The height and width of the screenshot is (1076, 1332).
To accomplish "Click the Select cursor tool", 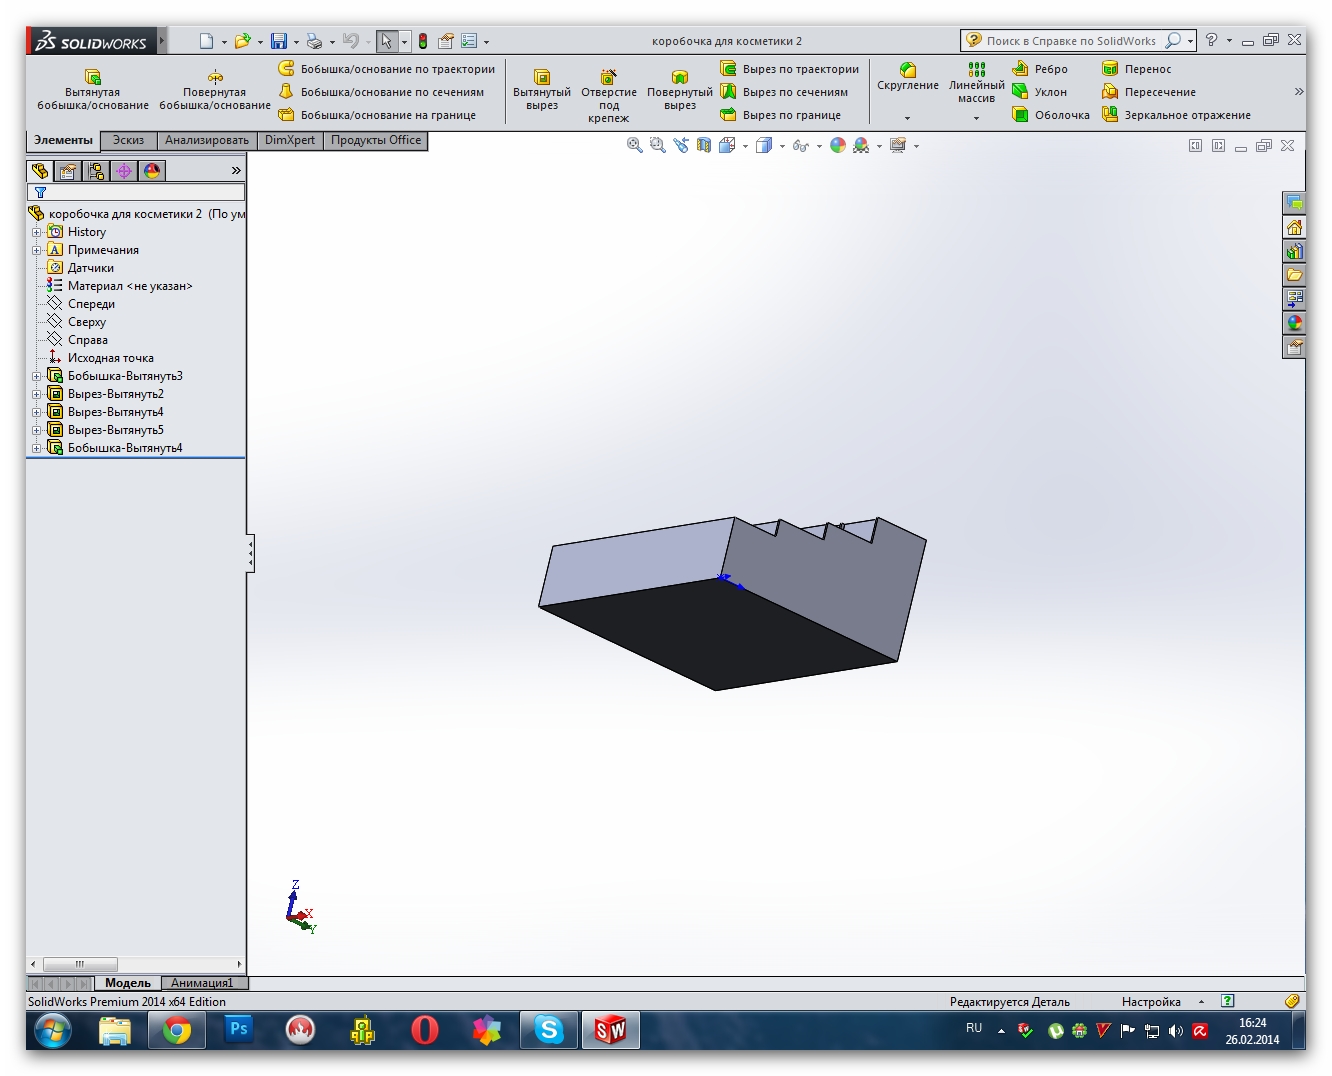I will click(x=387, y=41).
